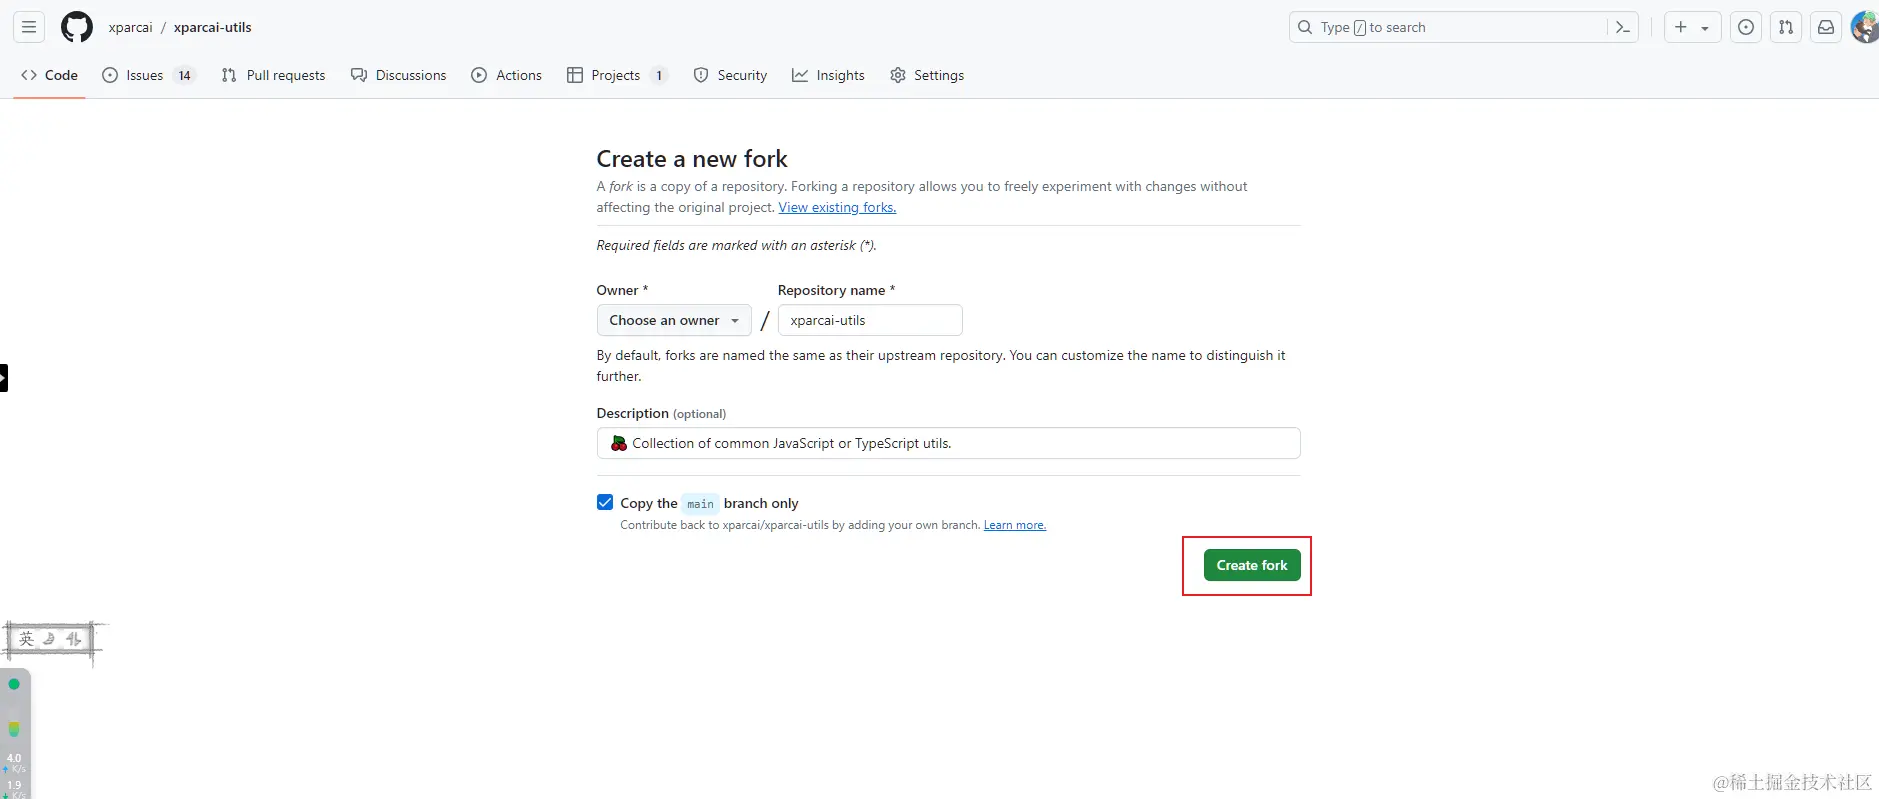Click the green Create fork button
Image resolution: width=1879 pixels, height=799 pixels.
click(1252, 565)
